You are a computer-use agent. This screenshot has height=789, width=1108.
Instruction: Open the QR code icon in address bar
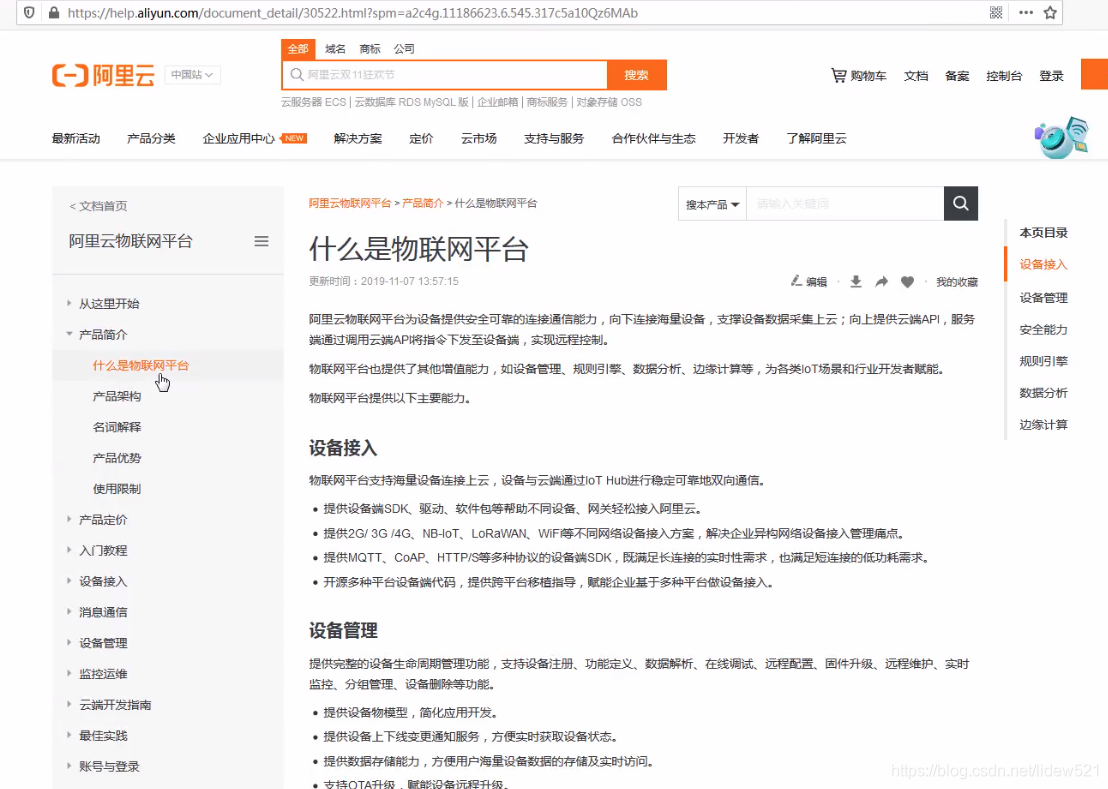[996, 13]
